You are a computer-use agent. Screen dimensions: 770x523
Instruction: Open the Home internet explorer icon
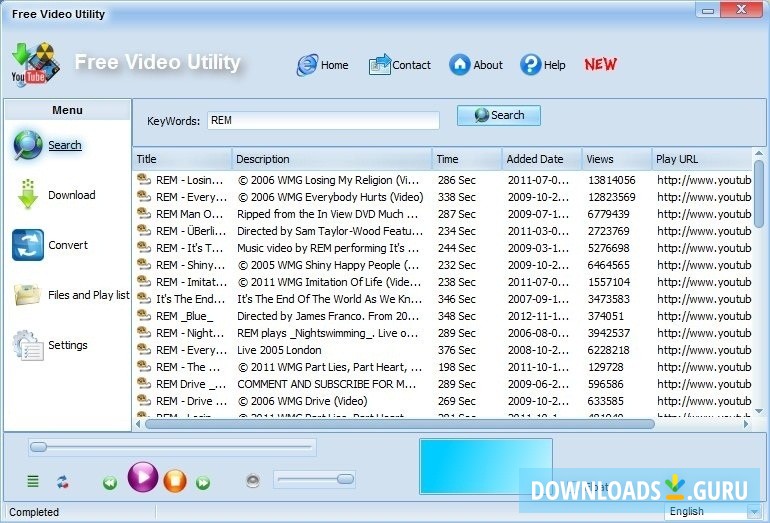307,65
